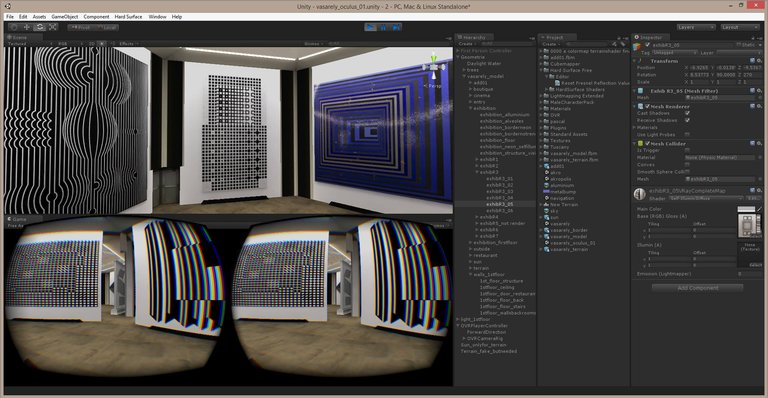
Task: Click the Main Color eyedropper icon
Action: pos(760,209)
